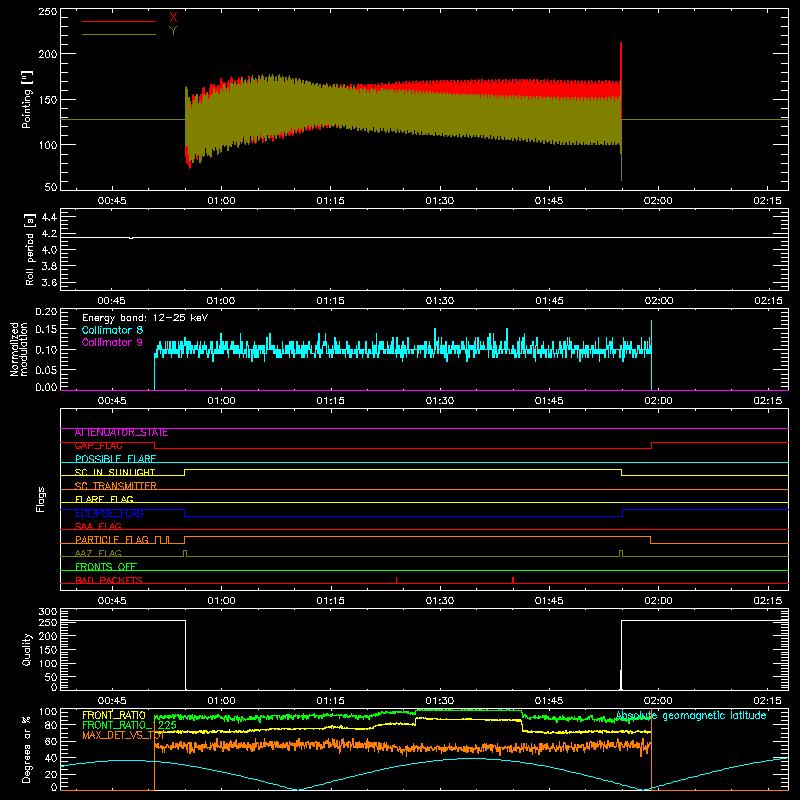Click the red X legend line

118,21
